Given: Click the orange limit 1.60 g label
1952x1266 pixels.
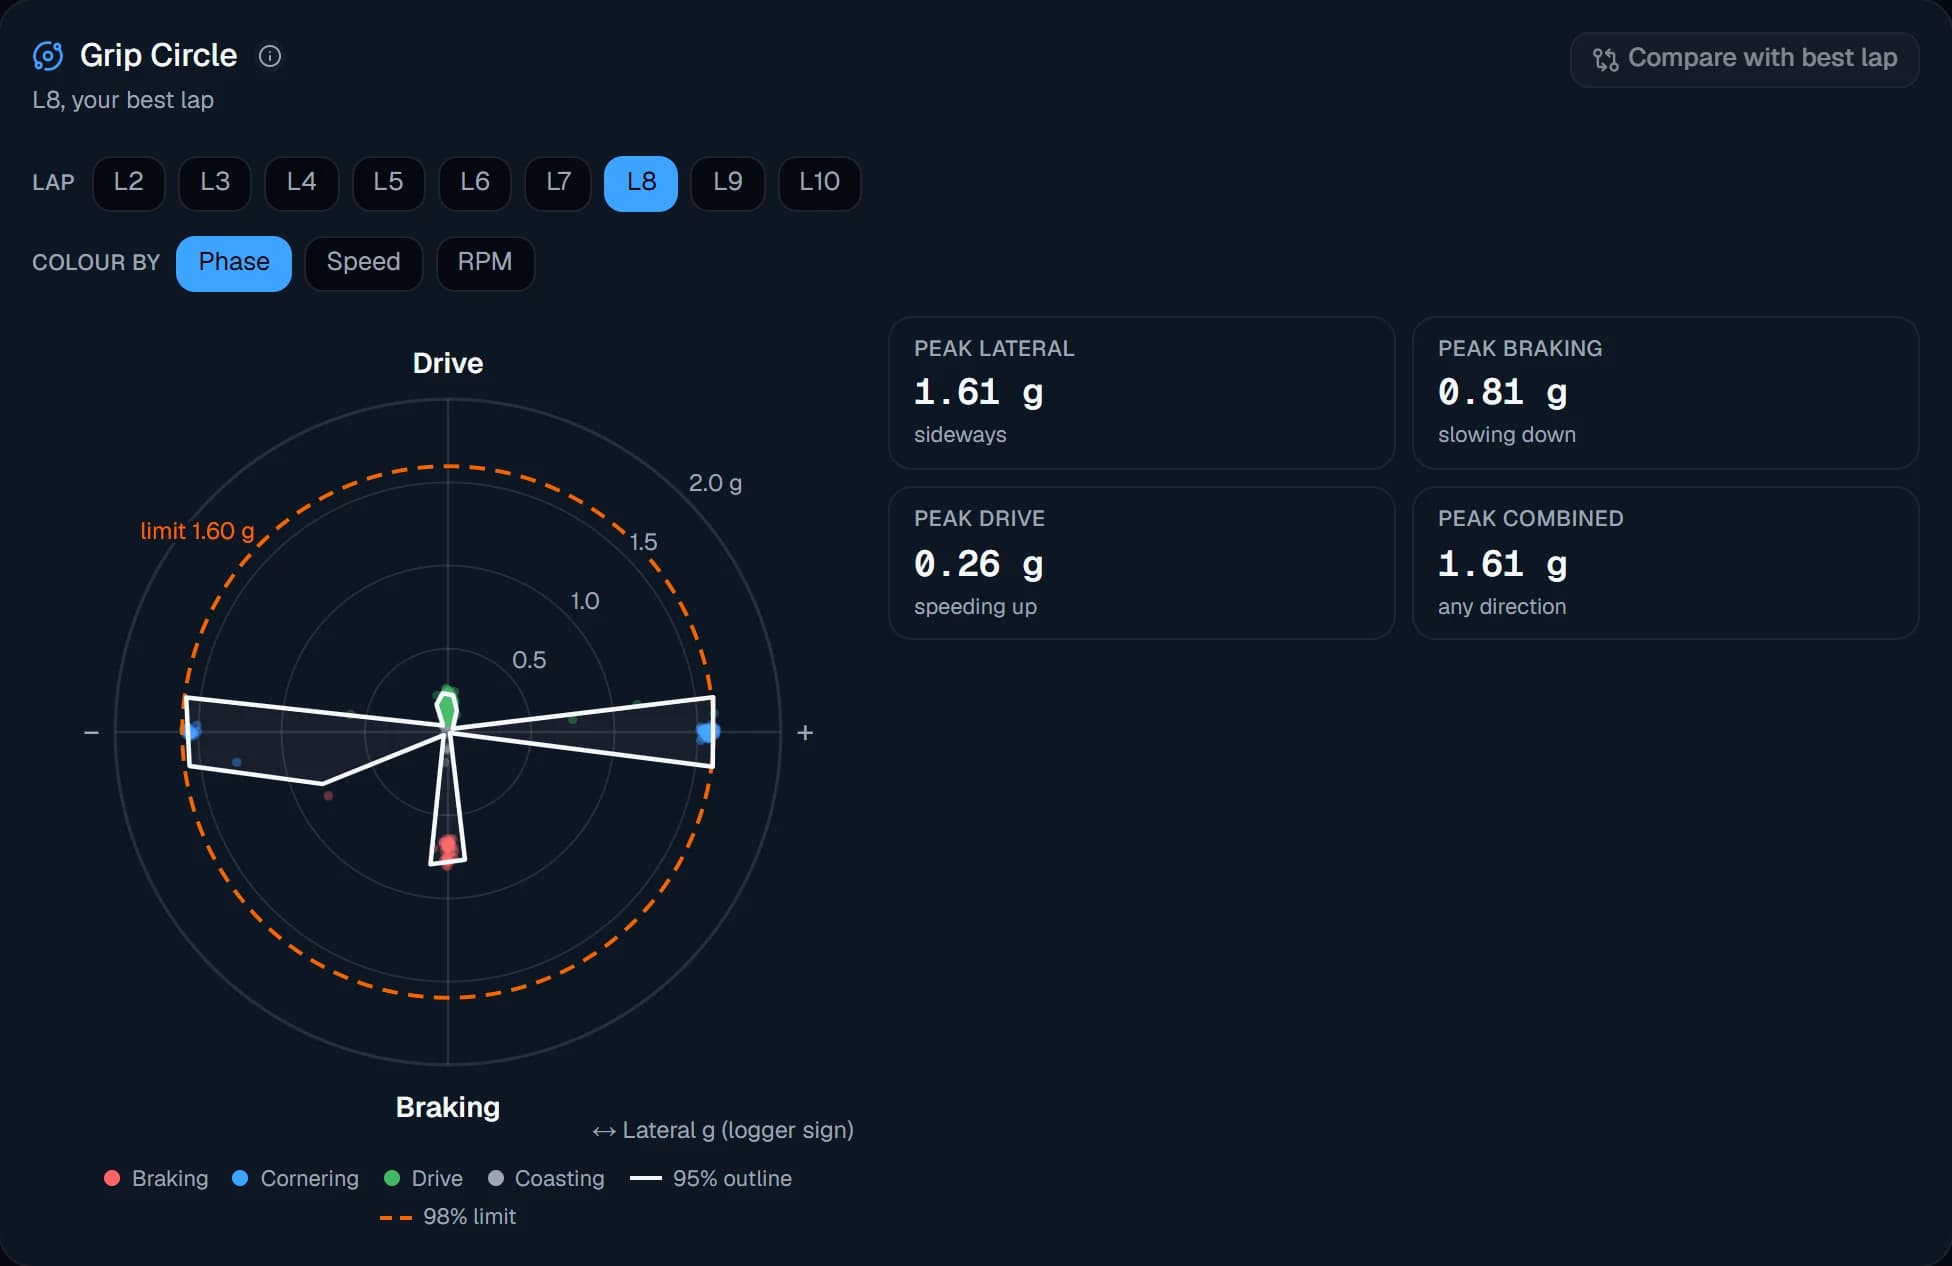Looking at the screenshot, I should click(x=197, y=531).
